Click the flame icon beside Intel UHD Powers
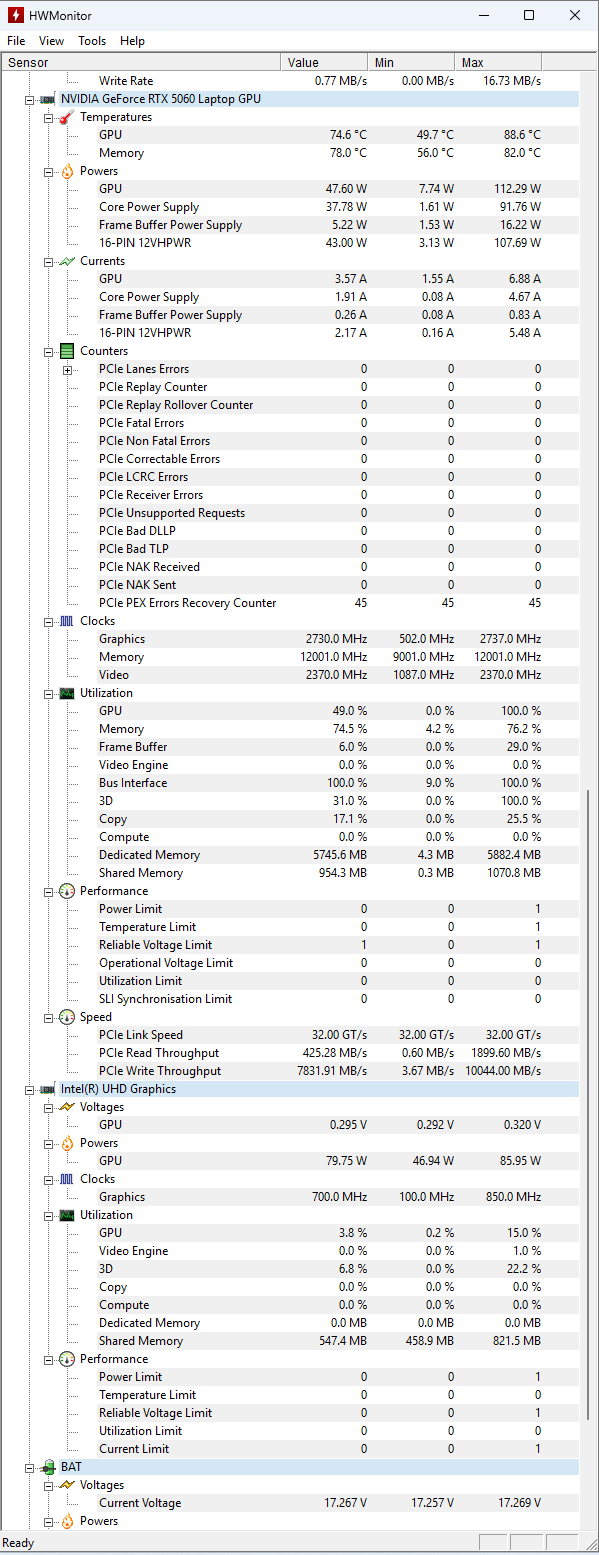This screenshot has height=1555, width=599. (66, 1143)
